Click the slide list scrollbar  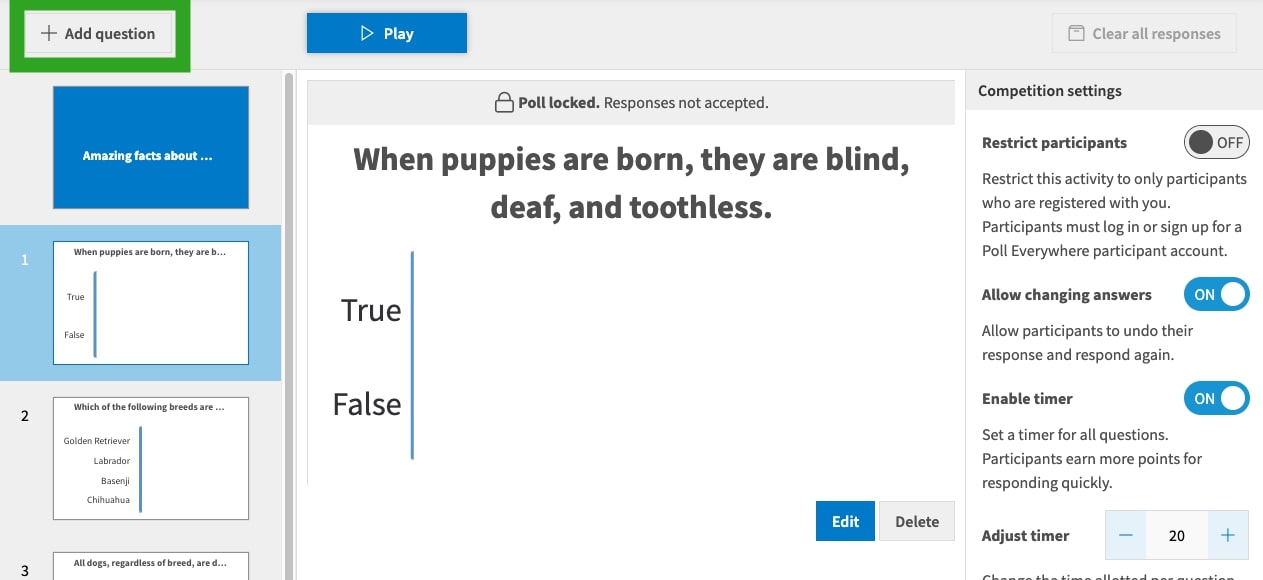tap(289, 300)
